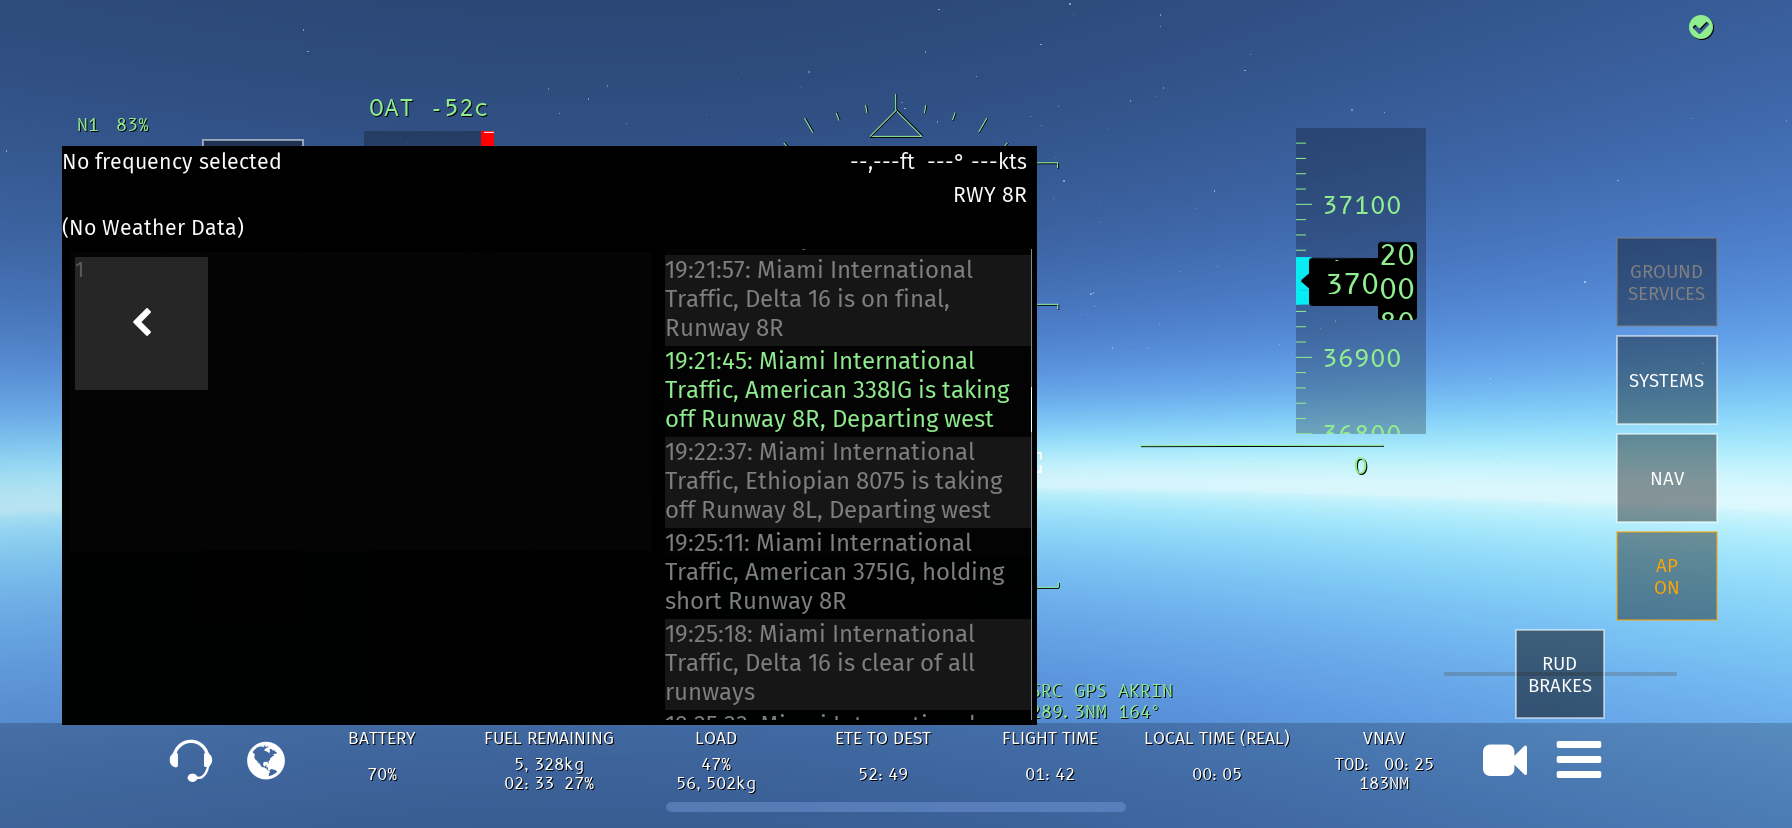Image resolution: width=1792 pixels, height=828 pixels.
Task: Click the VNAV TOD status item
Action: coord(1384,761)
